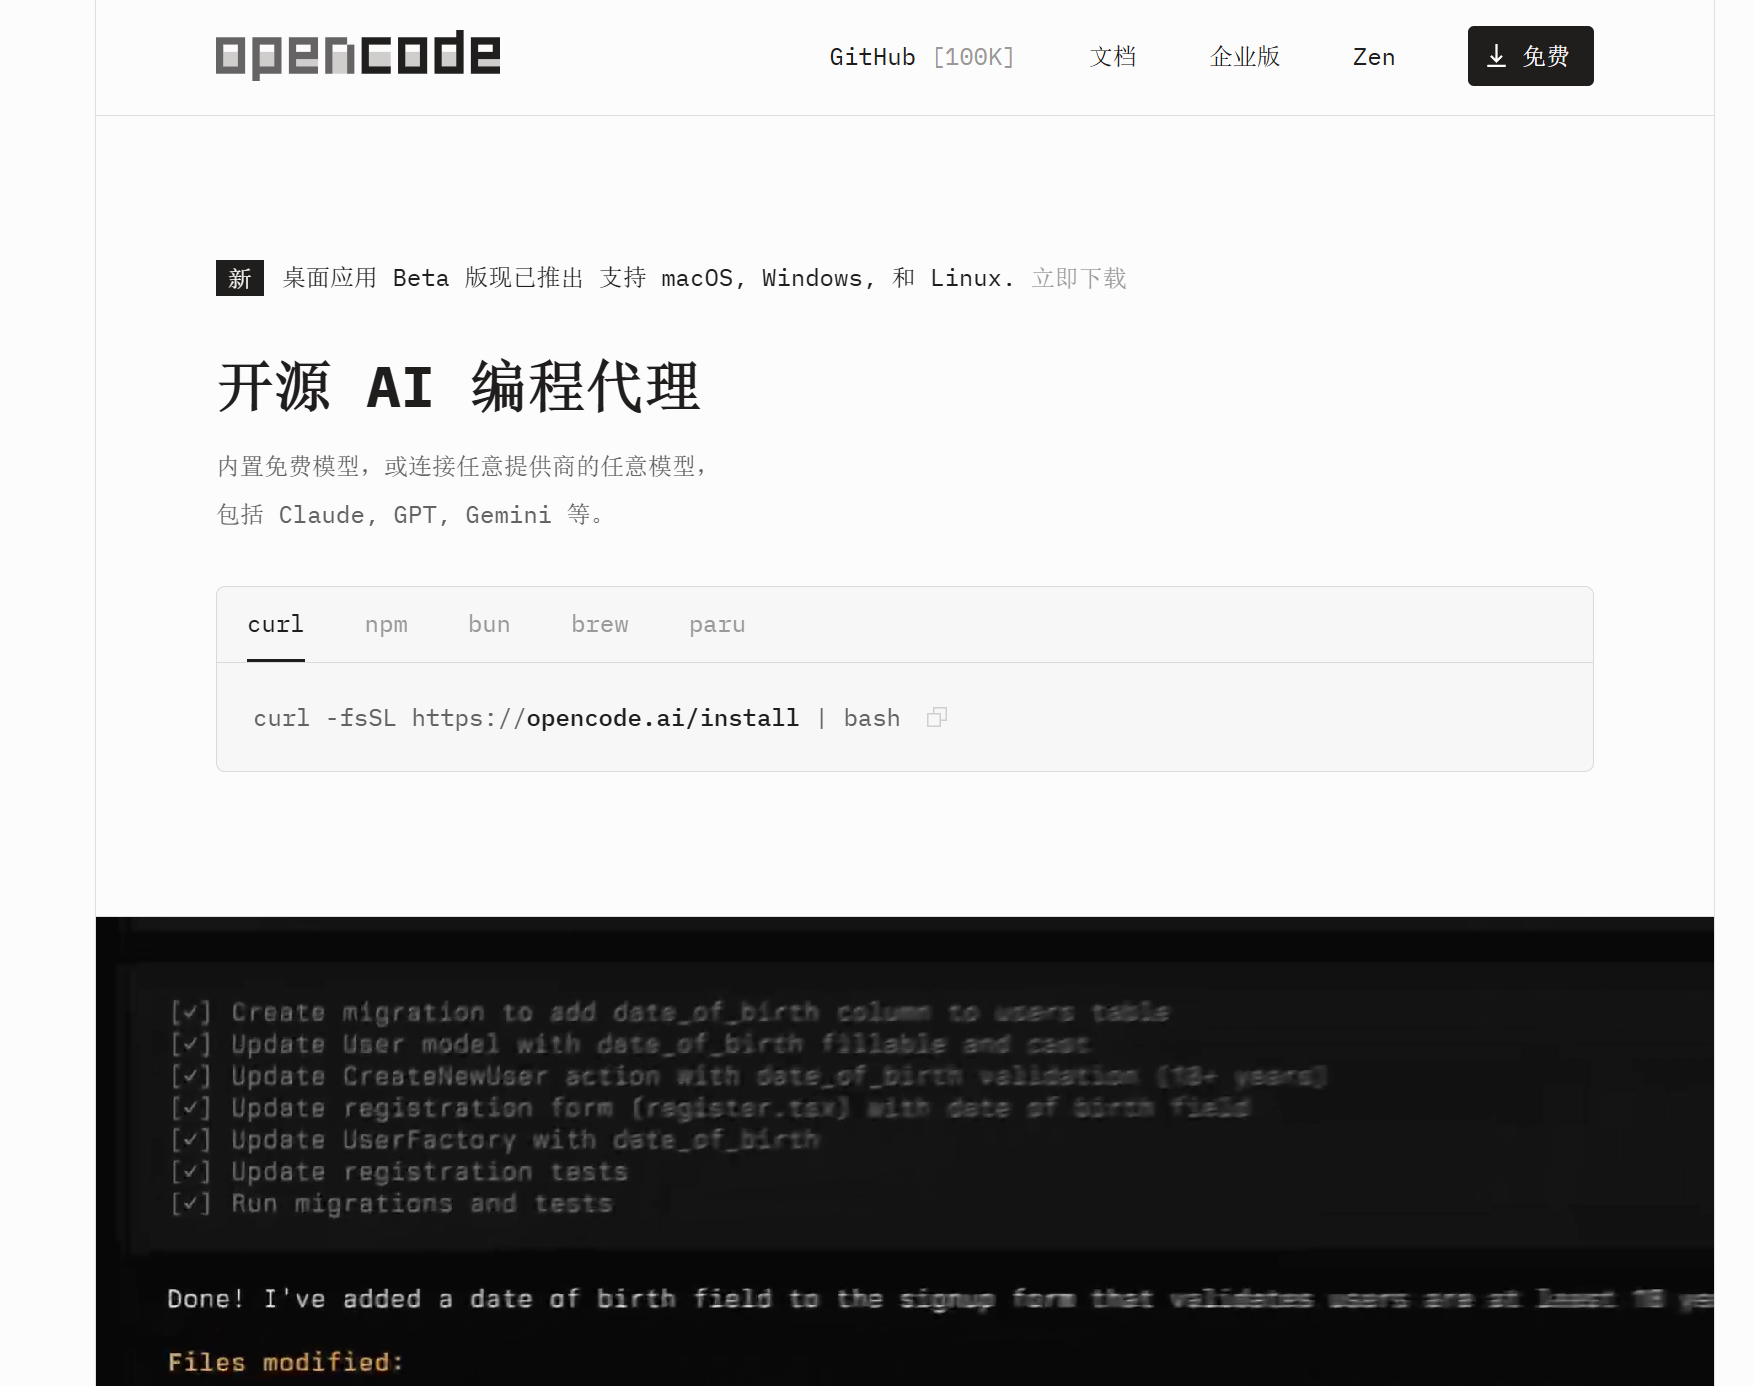Viewport: 1754px width, 1386px height.
Task: Switch to the npm tab
Action: tap(386, 624)
